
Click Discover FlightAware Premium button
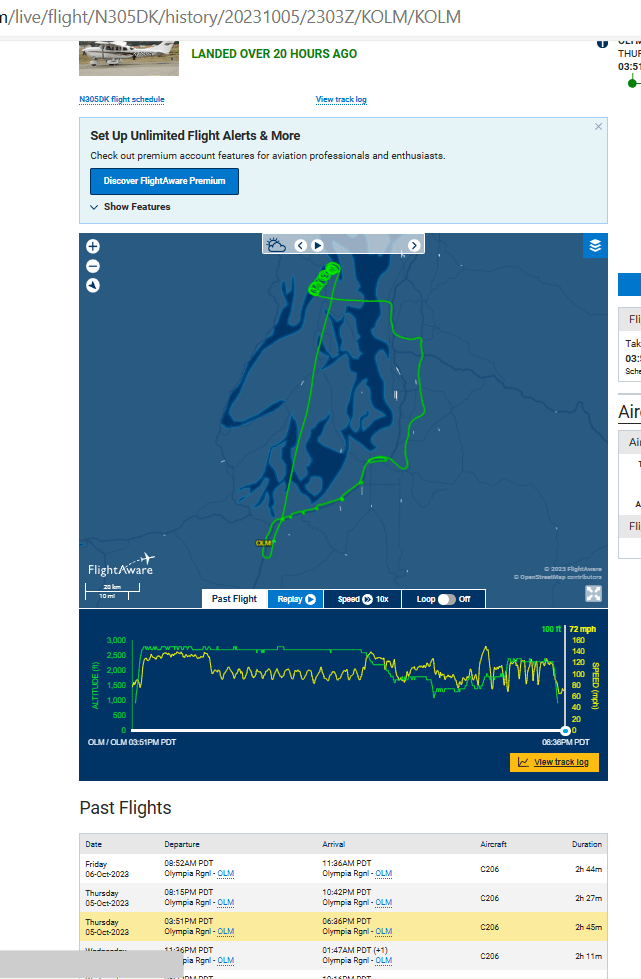(164, 181)
